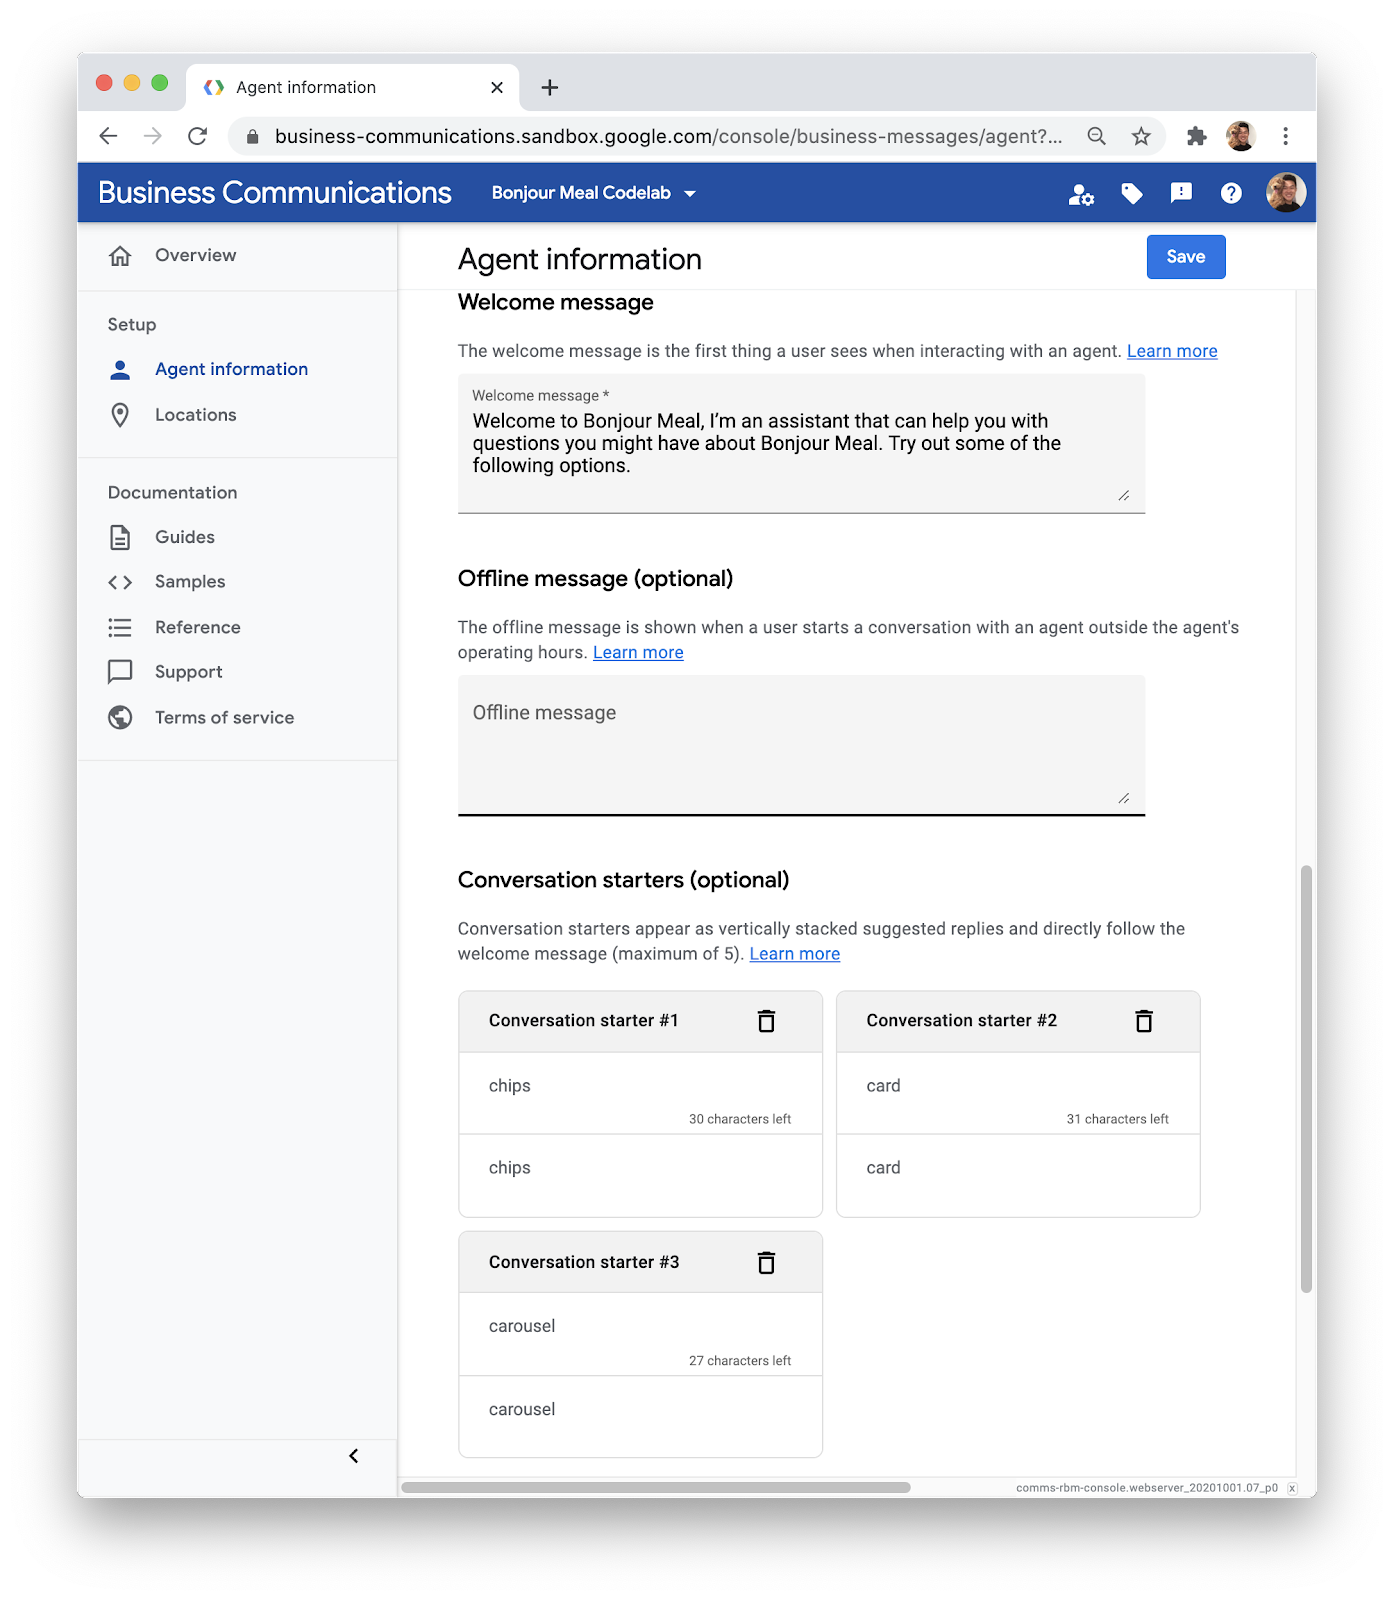Delete Conversation starter #3
Viewport: 1394px width, 1600px height.
(766, 1263)
